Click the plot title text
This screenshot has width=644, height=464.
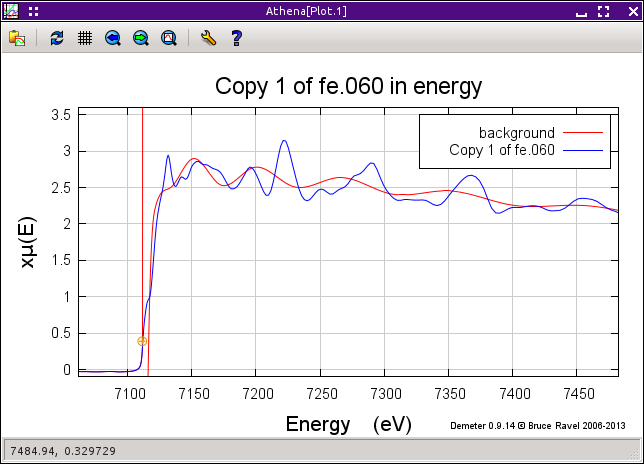[349, 87]
